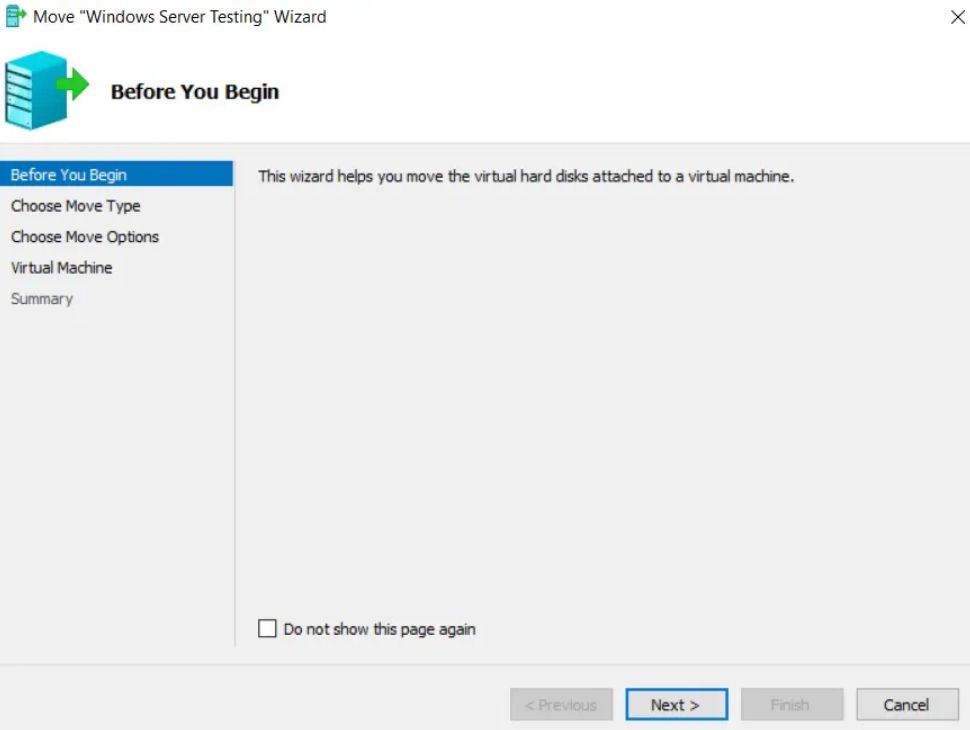Image resolution: width=970 pixels, height=730 pixels.
Task: Click the bold 'Before You Begin' page heading
Action: click(195, 92)
